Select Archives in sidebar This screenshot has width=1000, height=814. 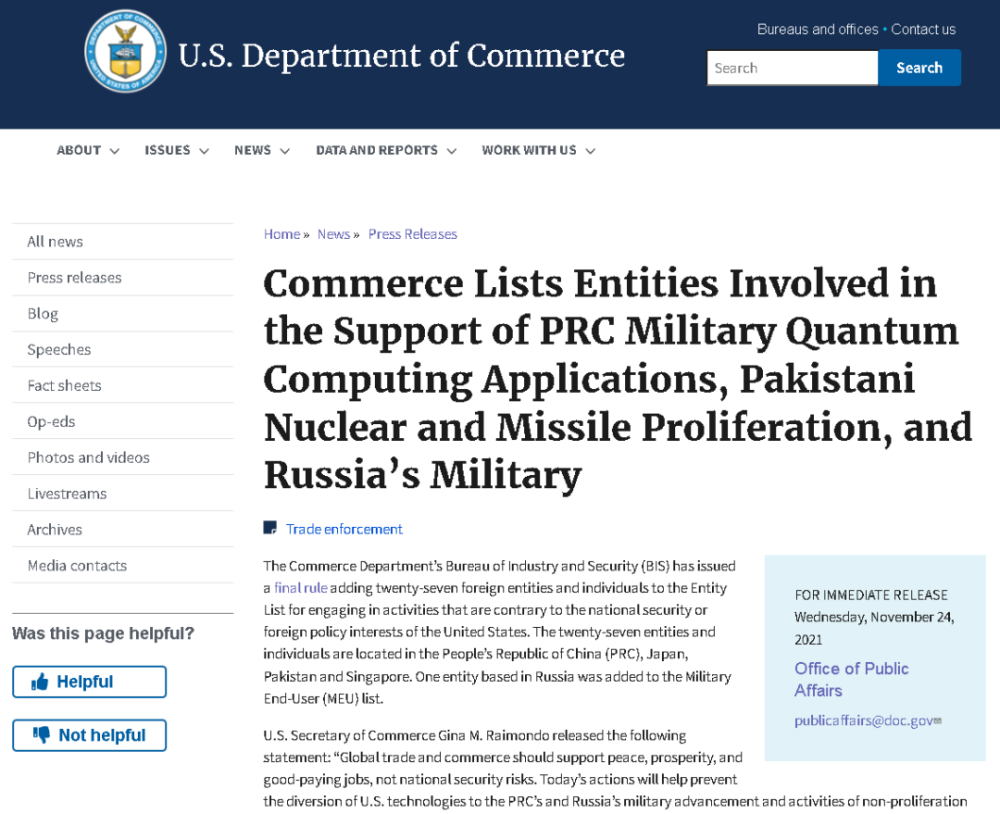point(122,529)
